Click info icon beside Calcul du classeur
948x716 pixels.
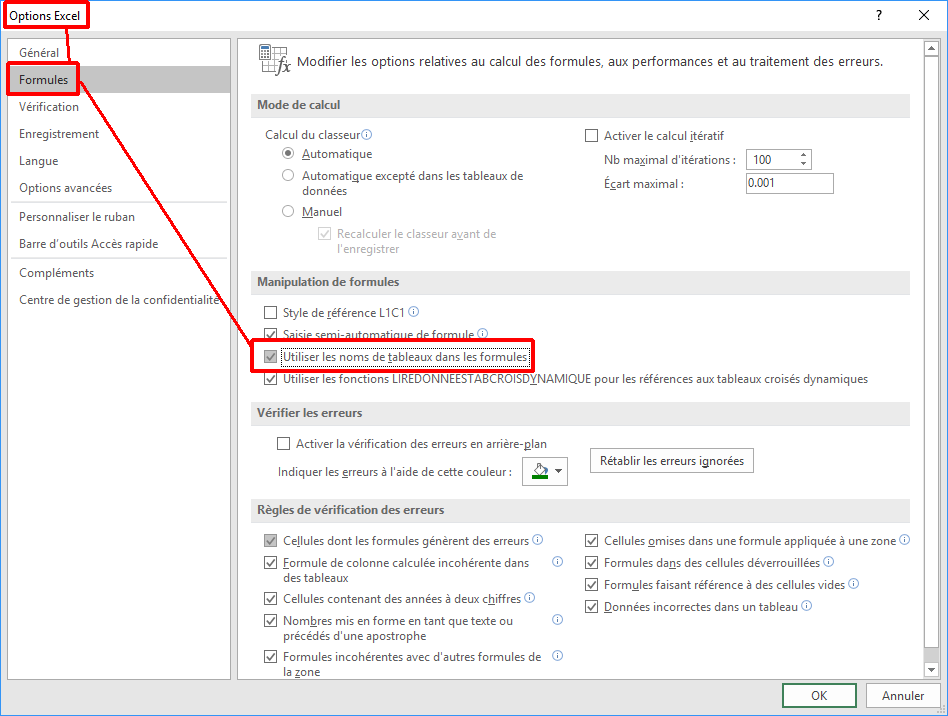click(366, 134)
